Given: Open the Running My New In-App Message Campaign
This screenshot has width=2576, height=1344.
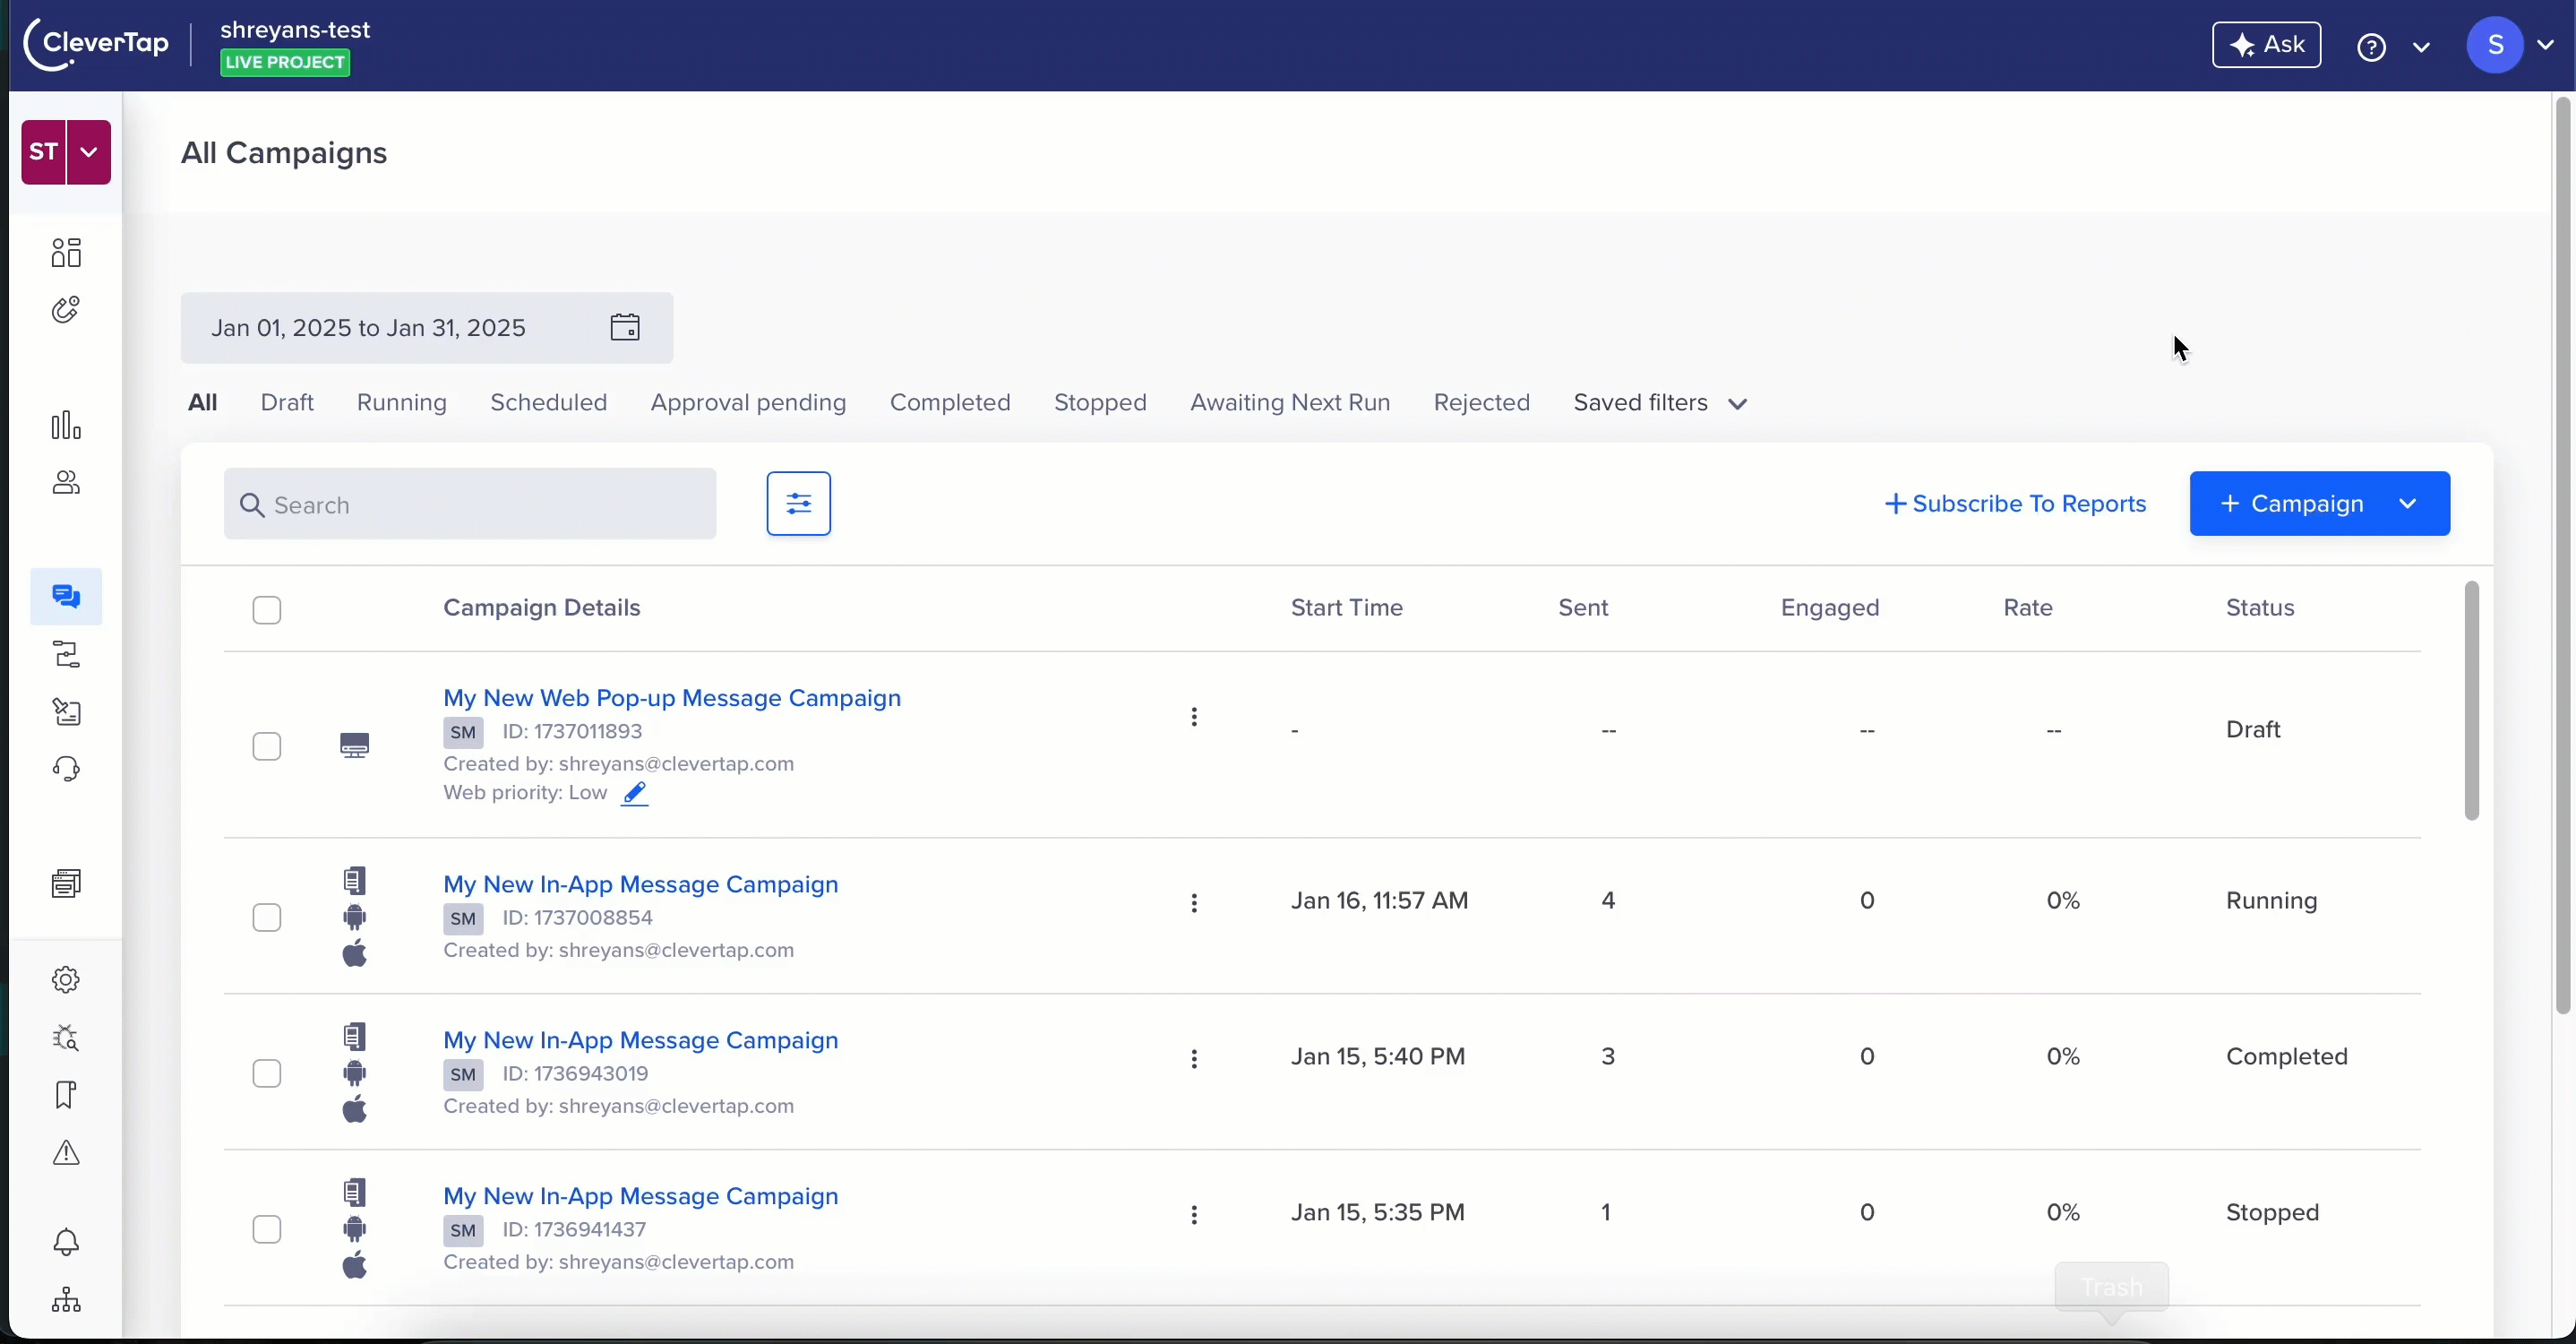Looking at the screenshot, I should [640, 885].
